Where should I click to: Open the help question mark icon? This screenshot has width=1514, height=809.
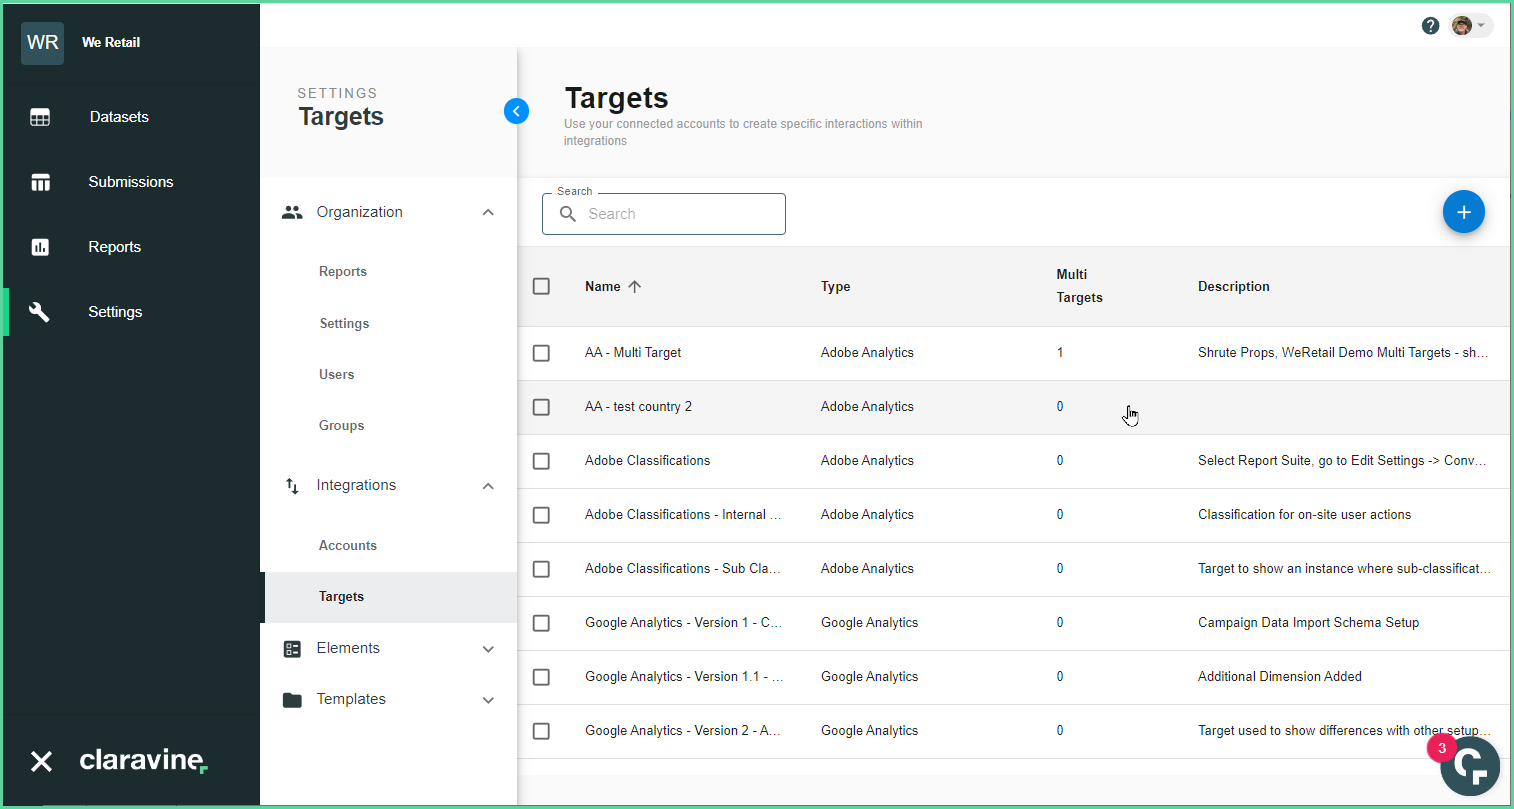pyautogui.click(x=1430, y=26)
